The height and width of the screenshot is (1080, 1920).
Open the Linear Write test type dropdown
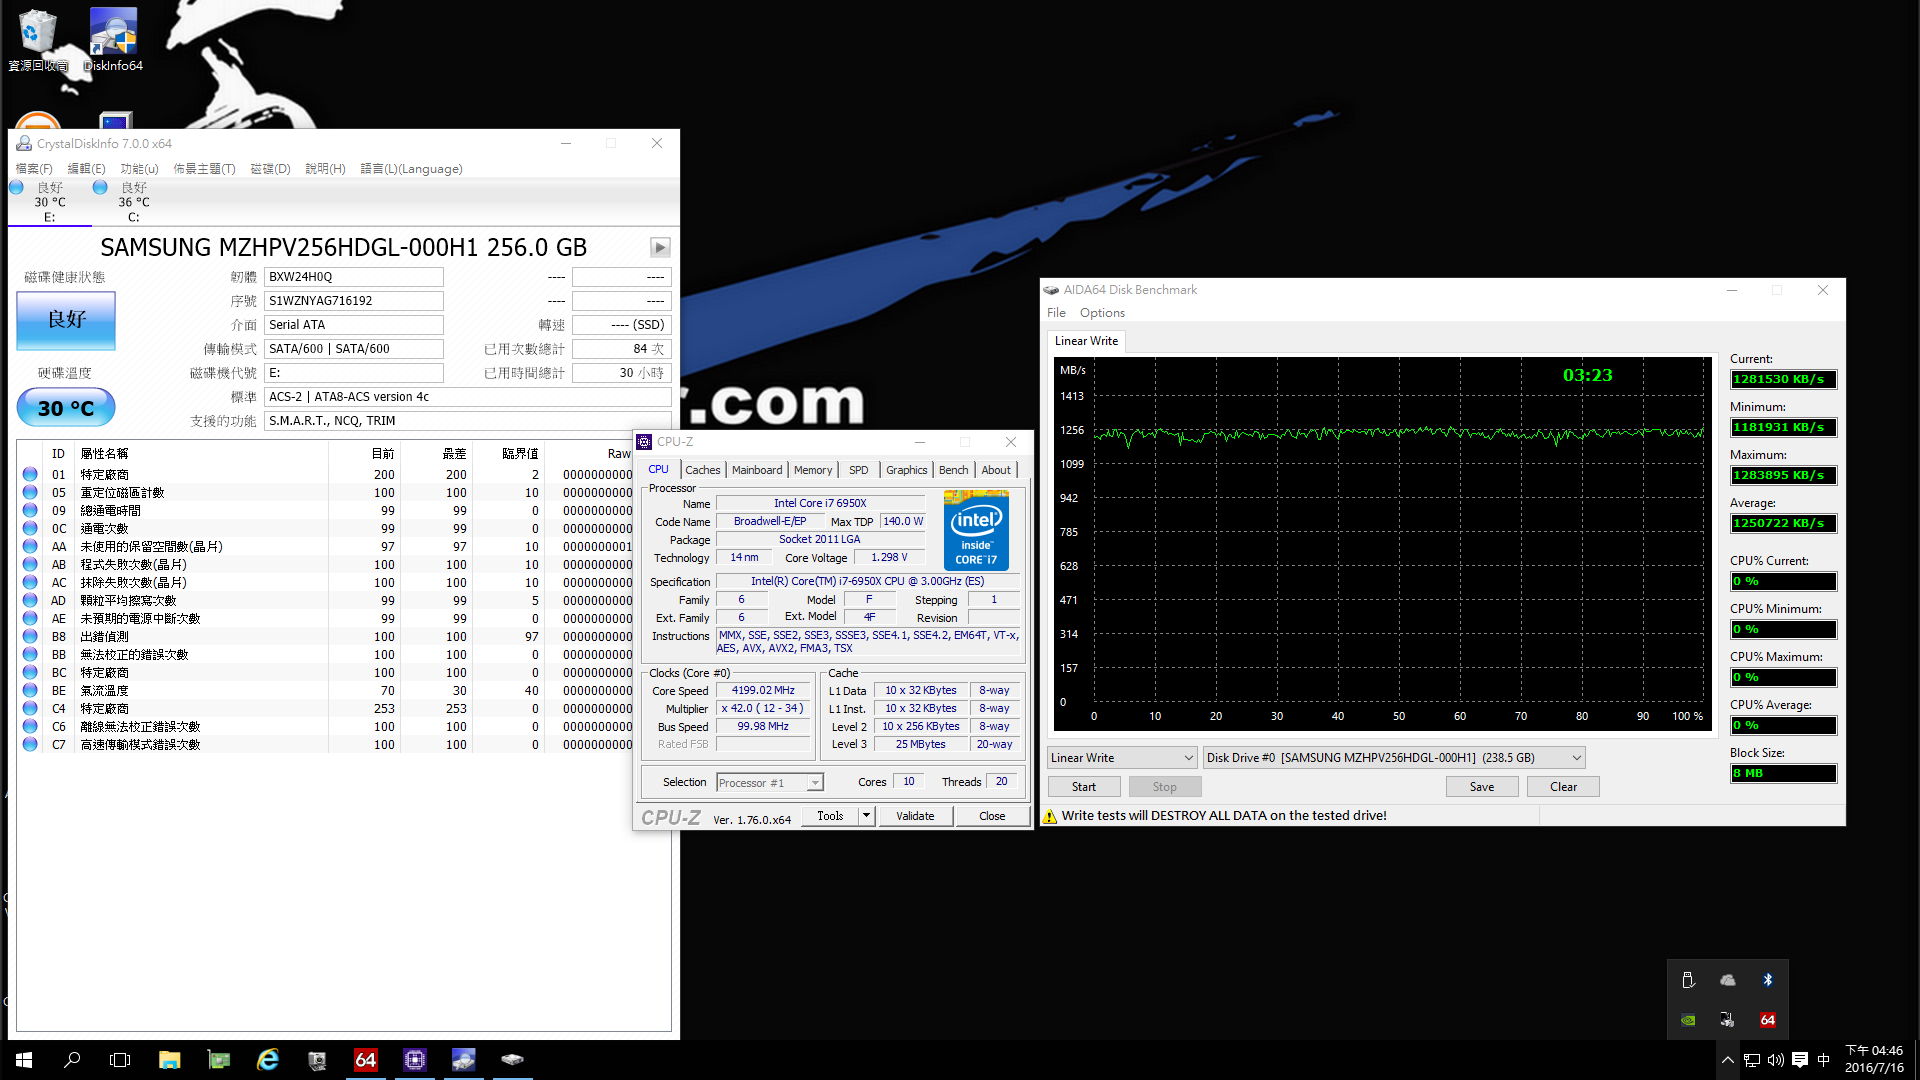click(x=1122, y=758)
